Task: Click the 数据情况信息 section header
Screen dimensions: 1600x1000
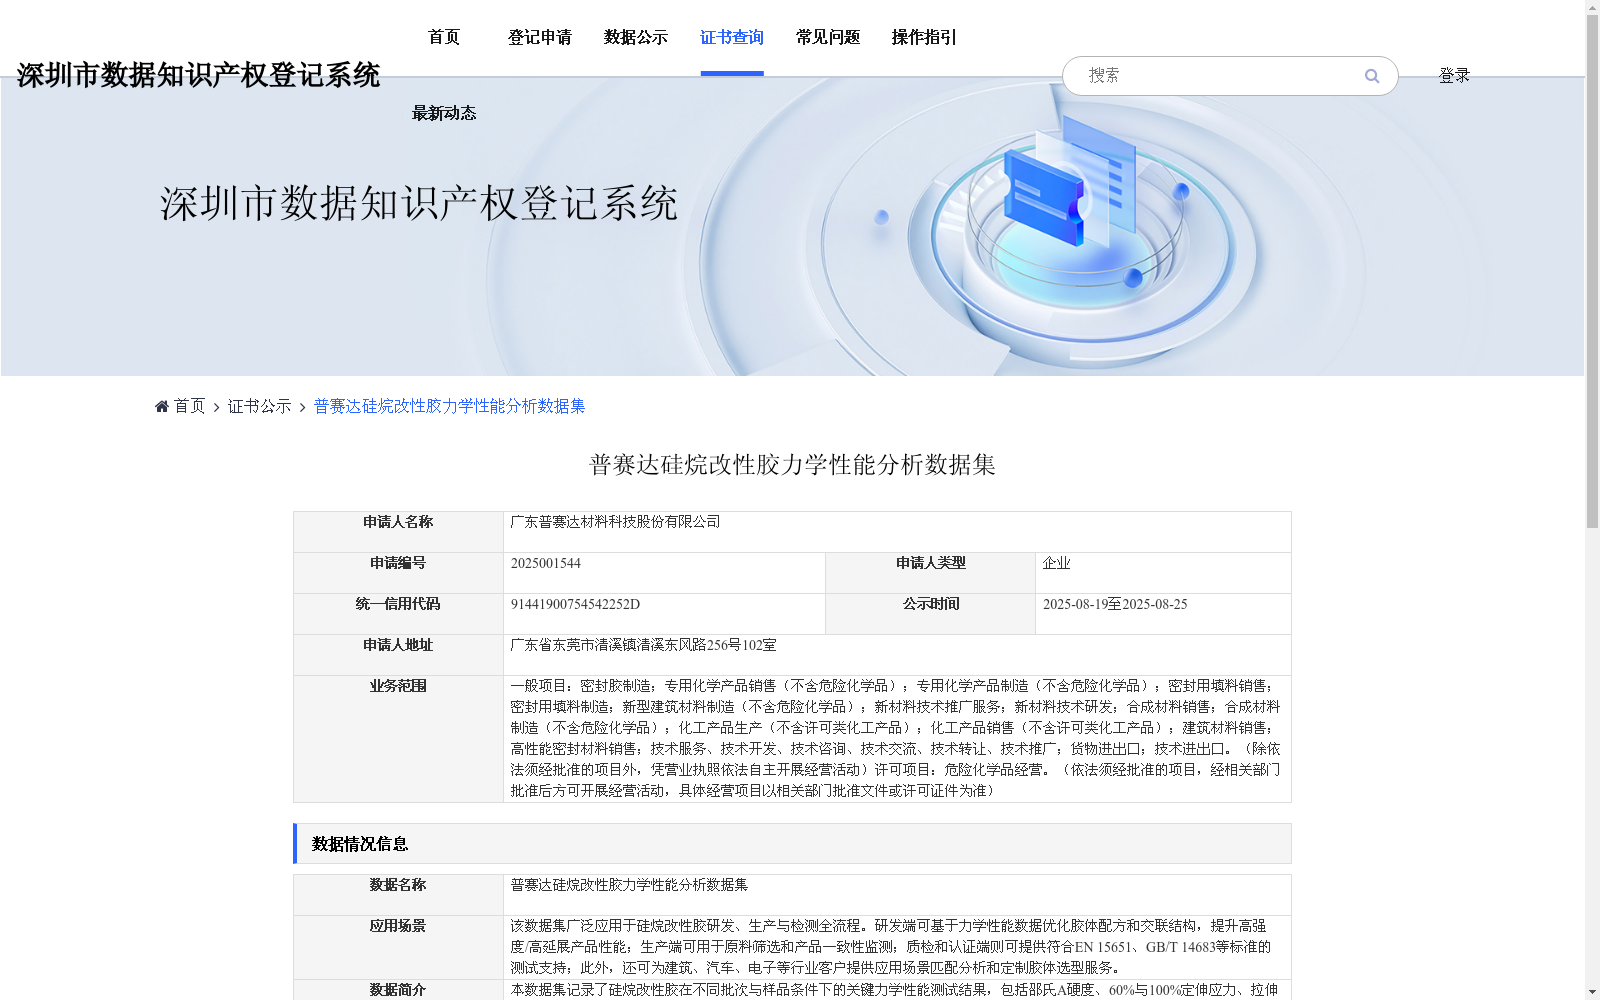Action: pos(792,844)
